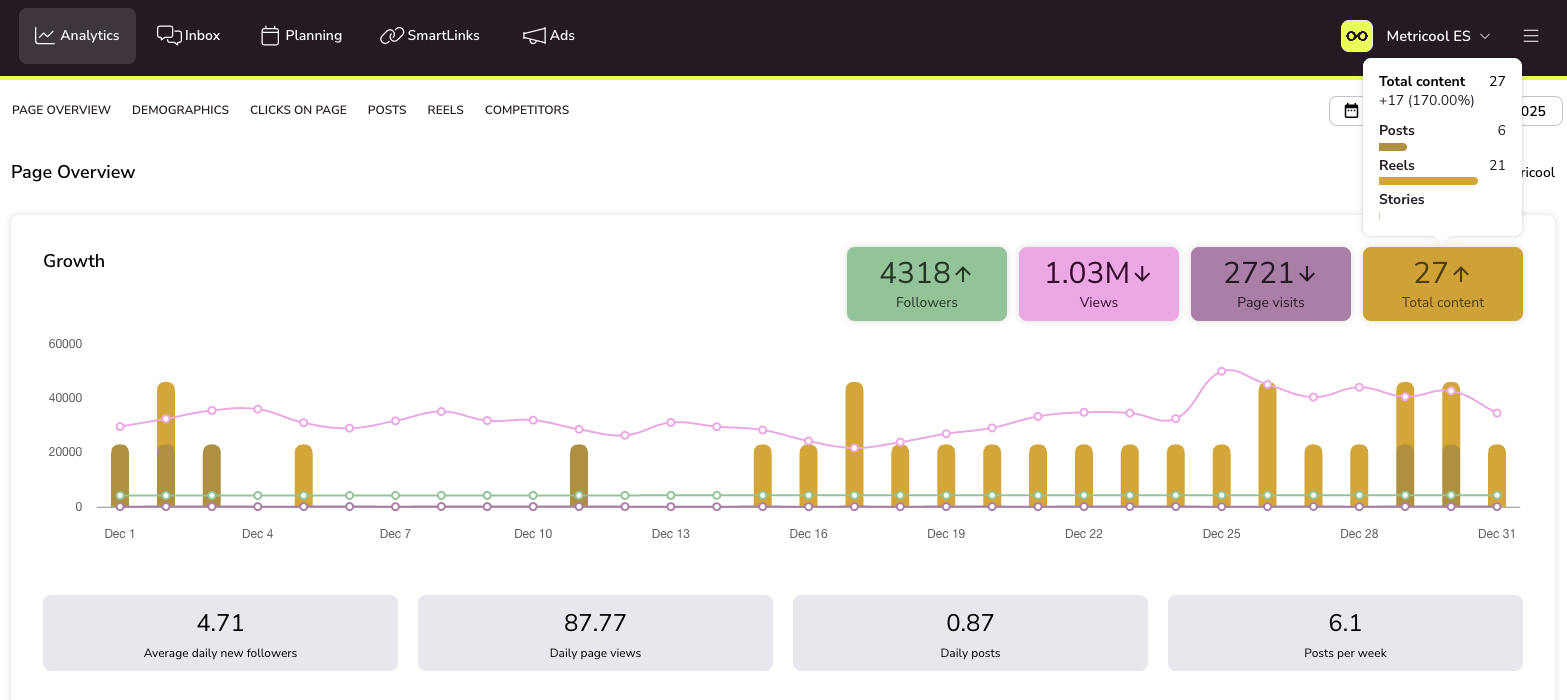Go to Clicks on Page section
The image size is (1567, 700).
tap(298, 110)
